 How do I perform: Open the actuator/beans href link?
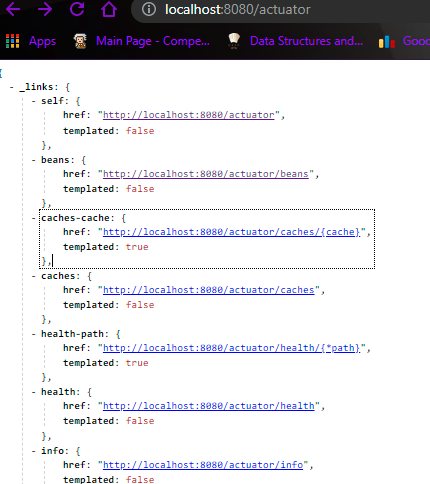click(206, 174)
